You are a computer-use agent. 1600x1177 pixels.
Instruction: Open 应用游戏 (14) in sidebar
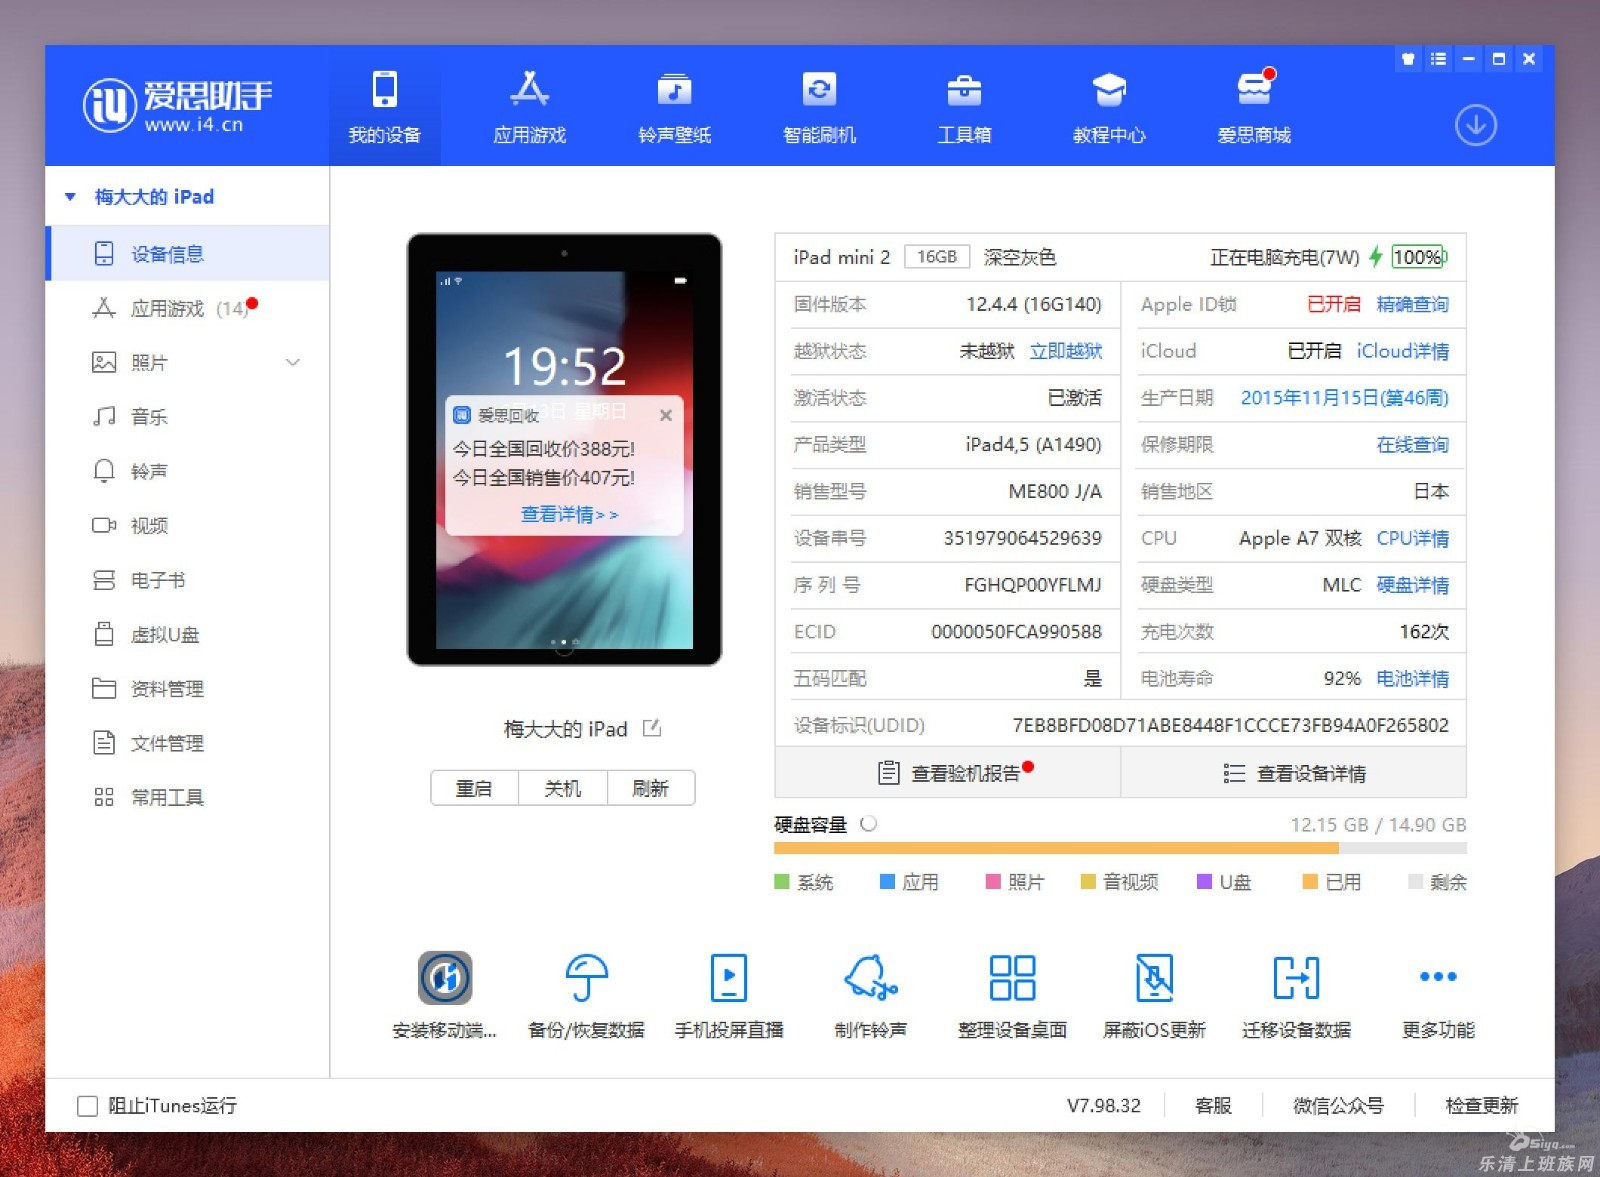187,308
